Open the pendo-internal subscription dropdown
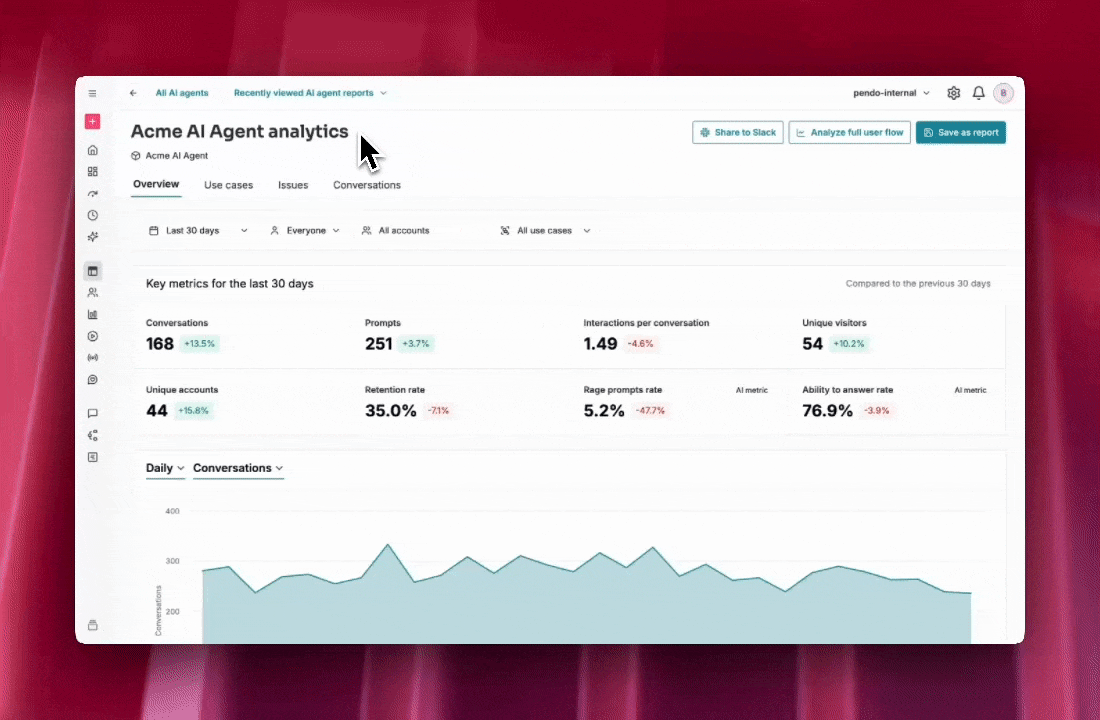This screenshot has height=720, width=1100. (891, 93)
